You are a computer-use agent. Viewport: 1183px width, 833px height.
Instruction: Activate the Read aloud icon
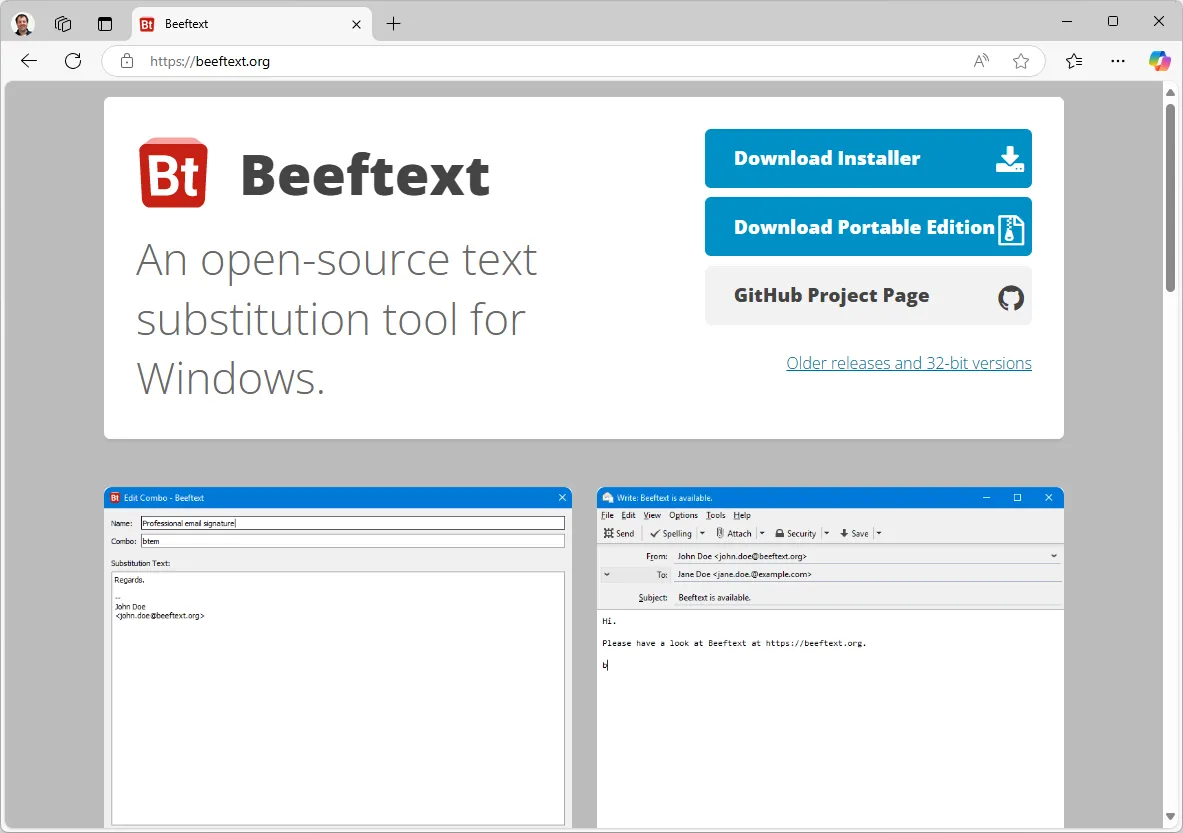(x=981, y=61)
